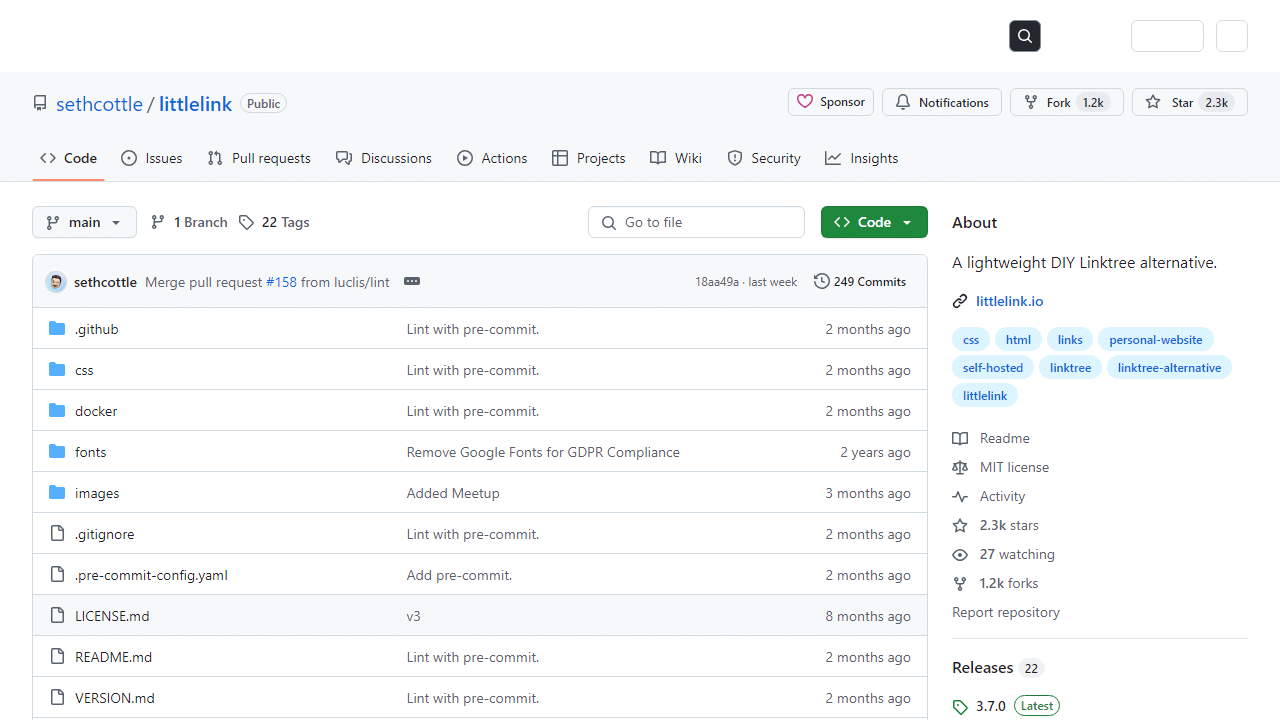Viewport: 1280px width, 720px height.
Task: Open the Wiki tab
Action: pos(676,158)
